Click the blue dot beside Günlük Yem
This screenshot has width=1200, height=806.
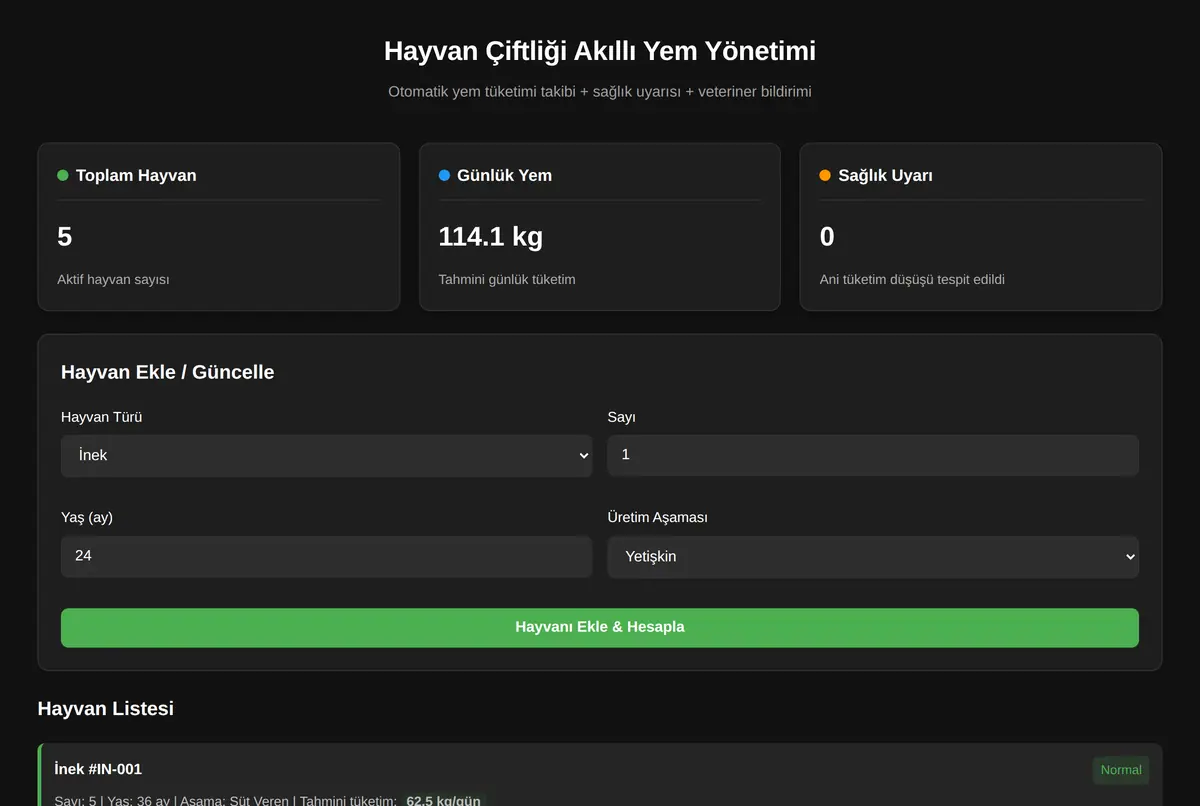click(444, 175)
